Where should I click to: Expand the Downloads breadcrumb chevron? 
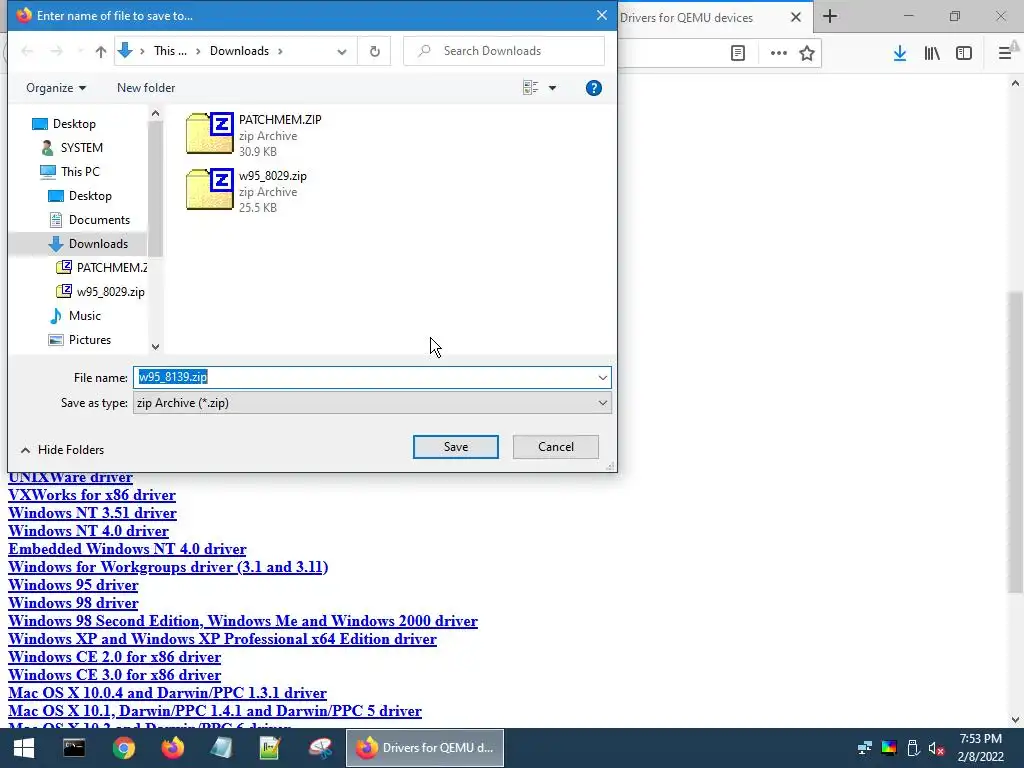pyautogui.click(x=280, y=51)
